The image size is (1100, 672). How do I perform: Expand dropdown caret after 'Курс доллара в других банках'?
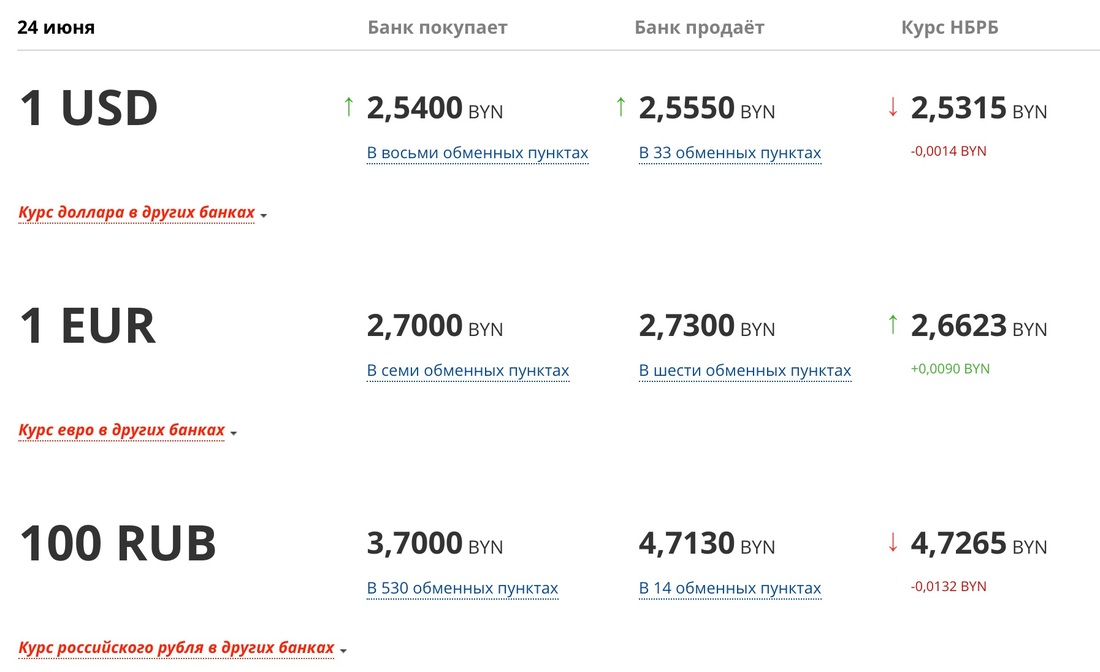[x=264, y=215]
